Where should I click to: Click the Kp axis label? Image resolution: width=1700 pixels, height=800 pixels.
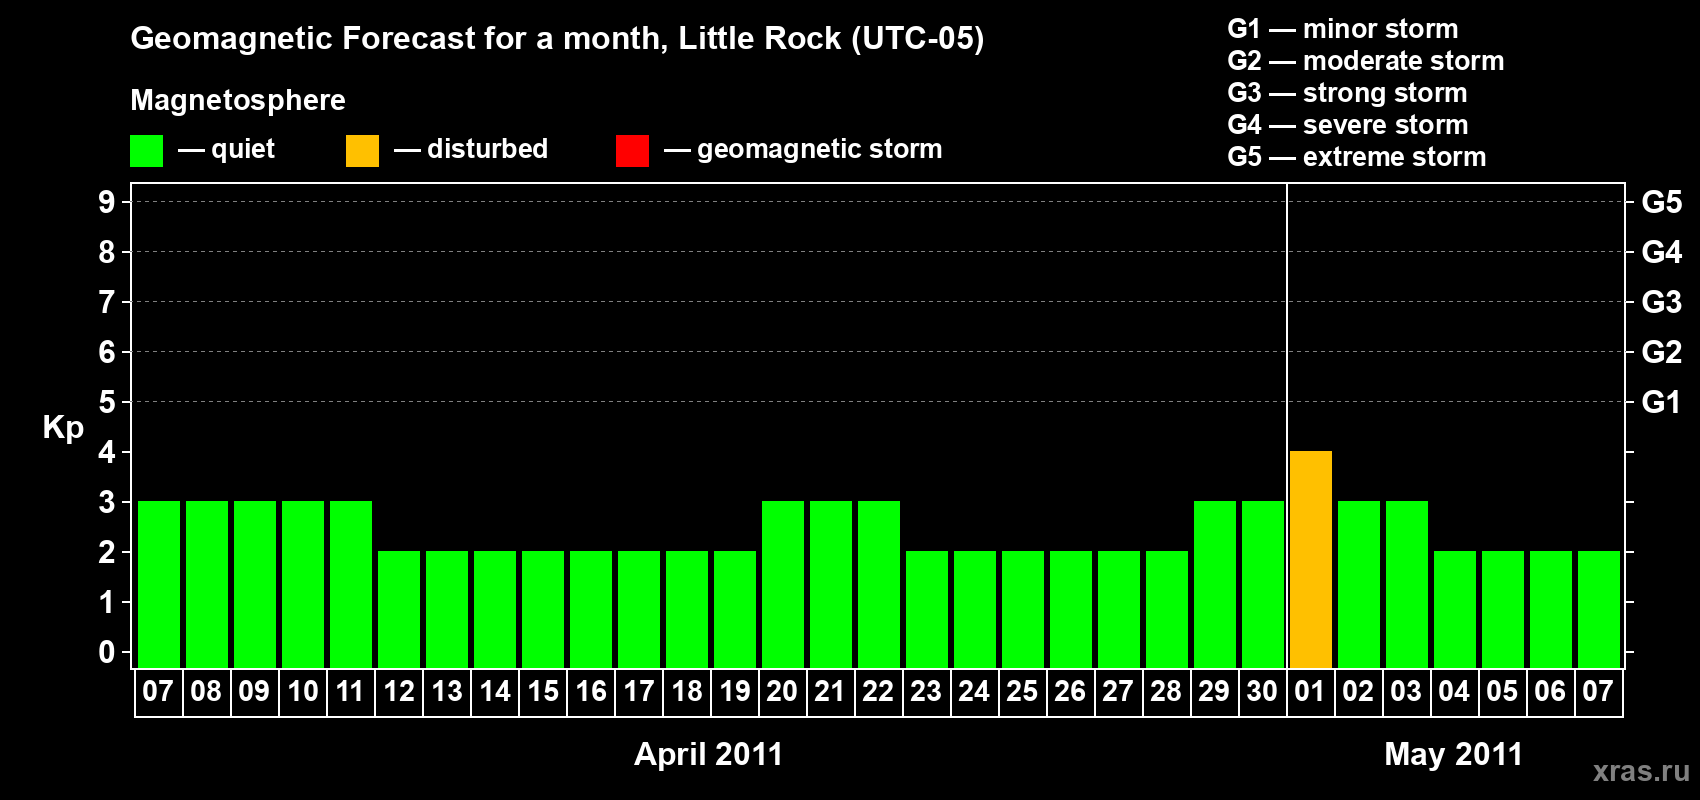(63, 428)
